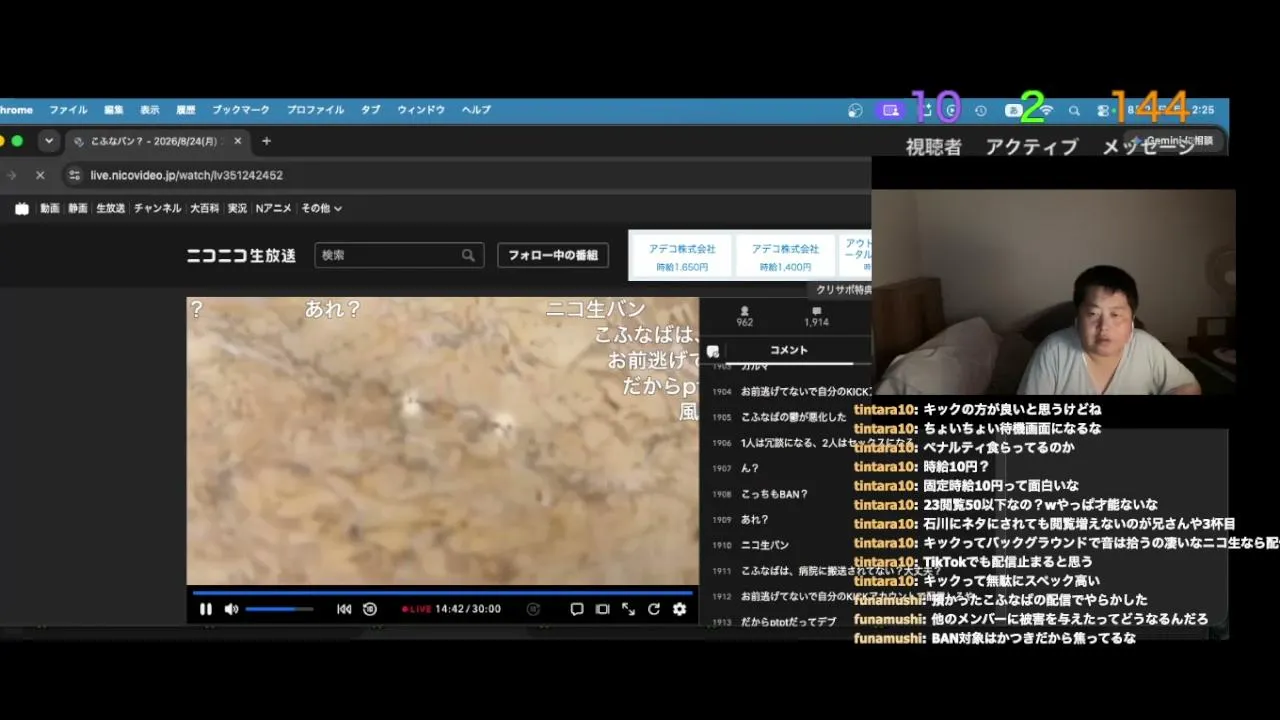Open the アデコ株式会社 時給1,400円 ad
1280x720 pixels.
(785, 257)
